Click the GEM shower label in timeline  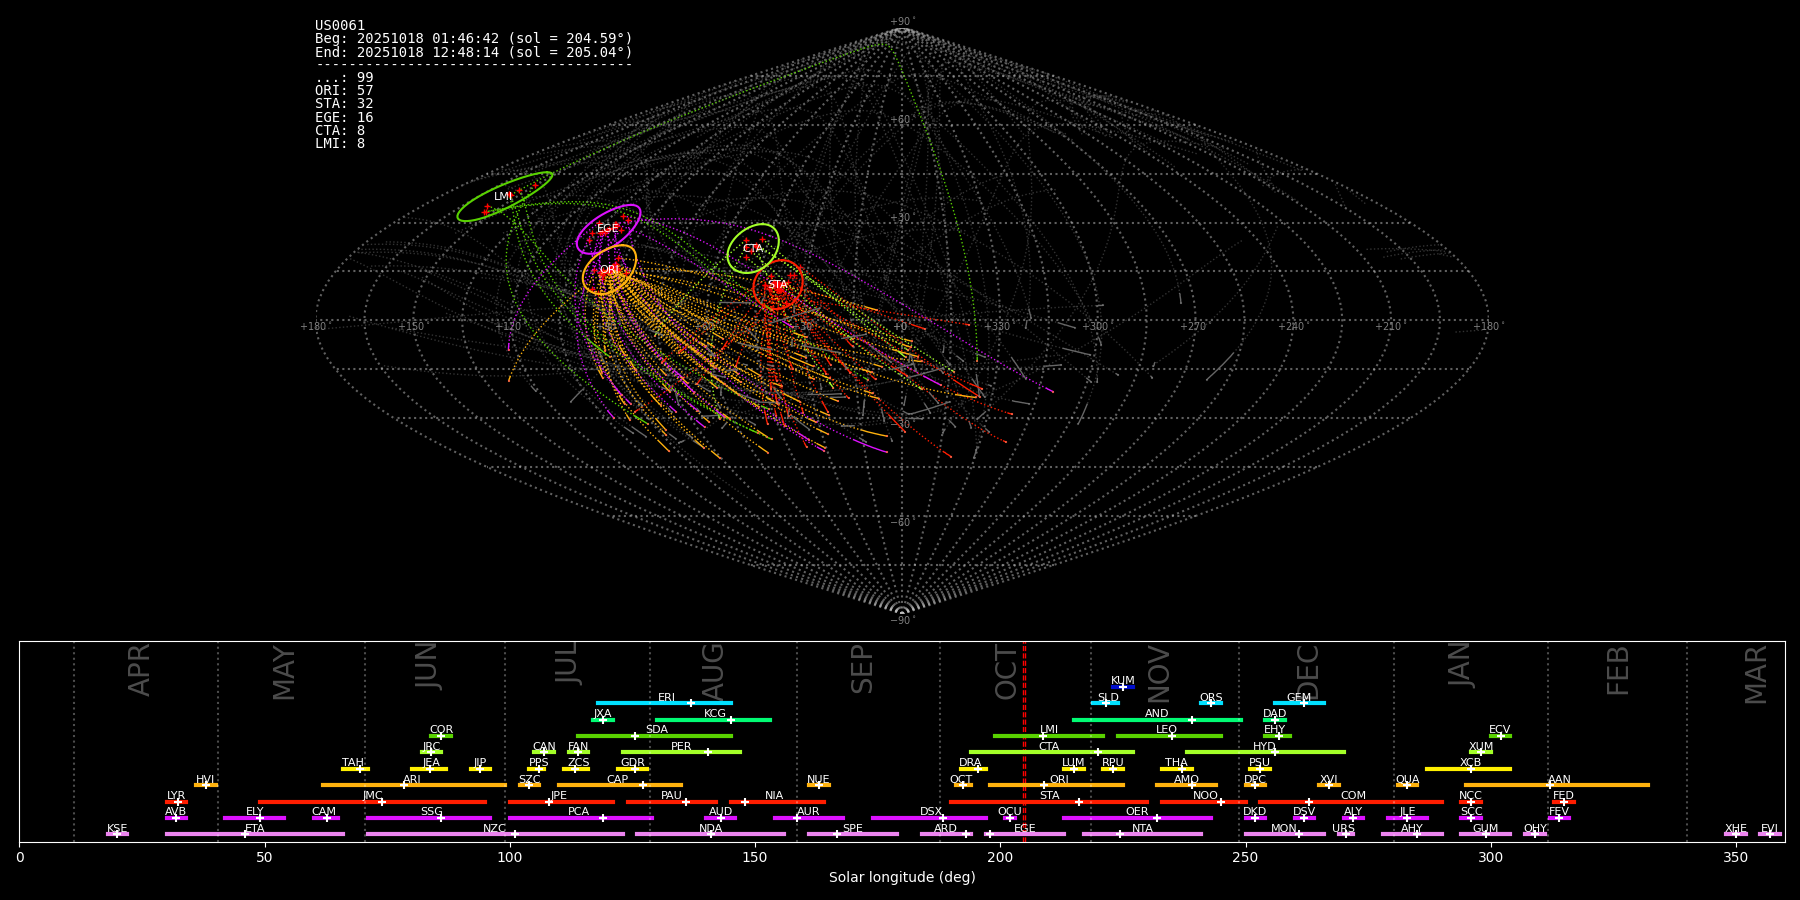point(1299,698)
